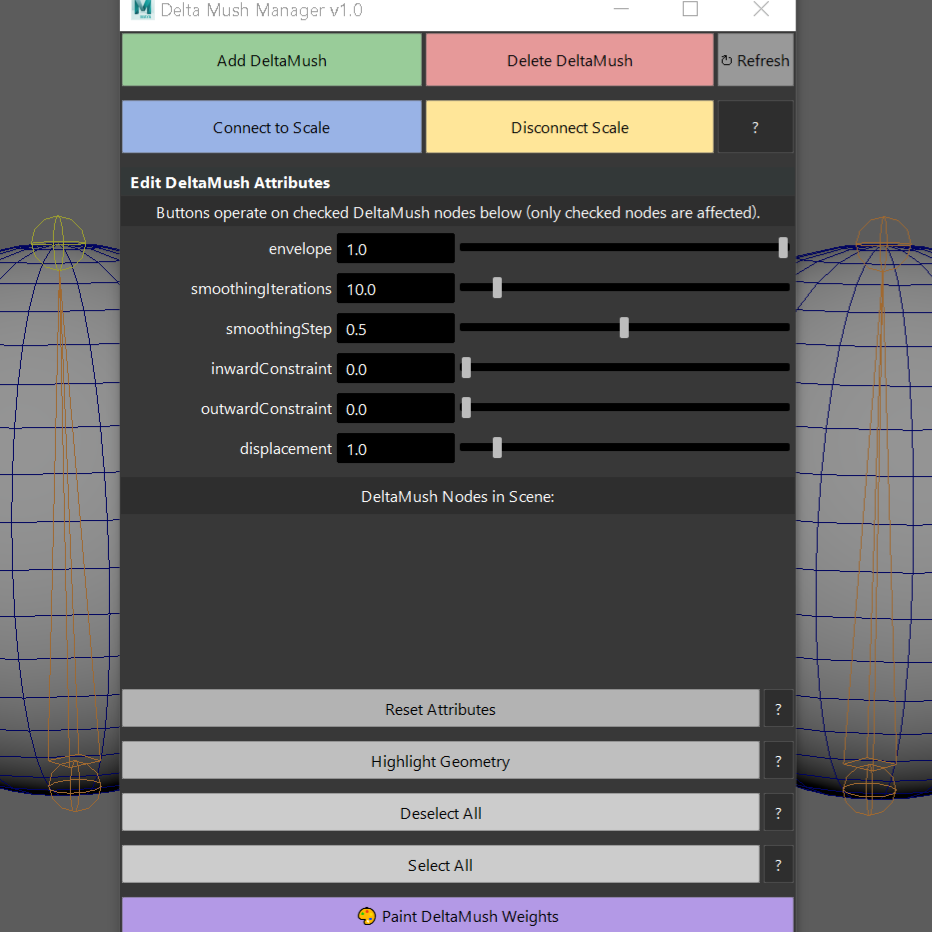Click the smoothingStep value field
This screenshot has height=932, width=932.
(396, 328)
